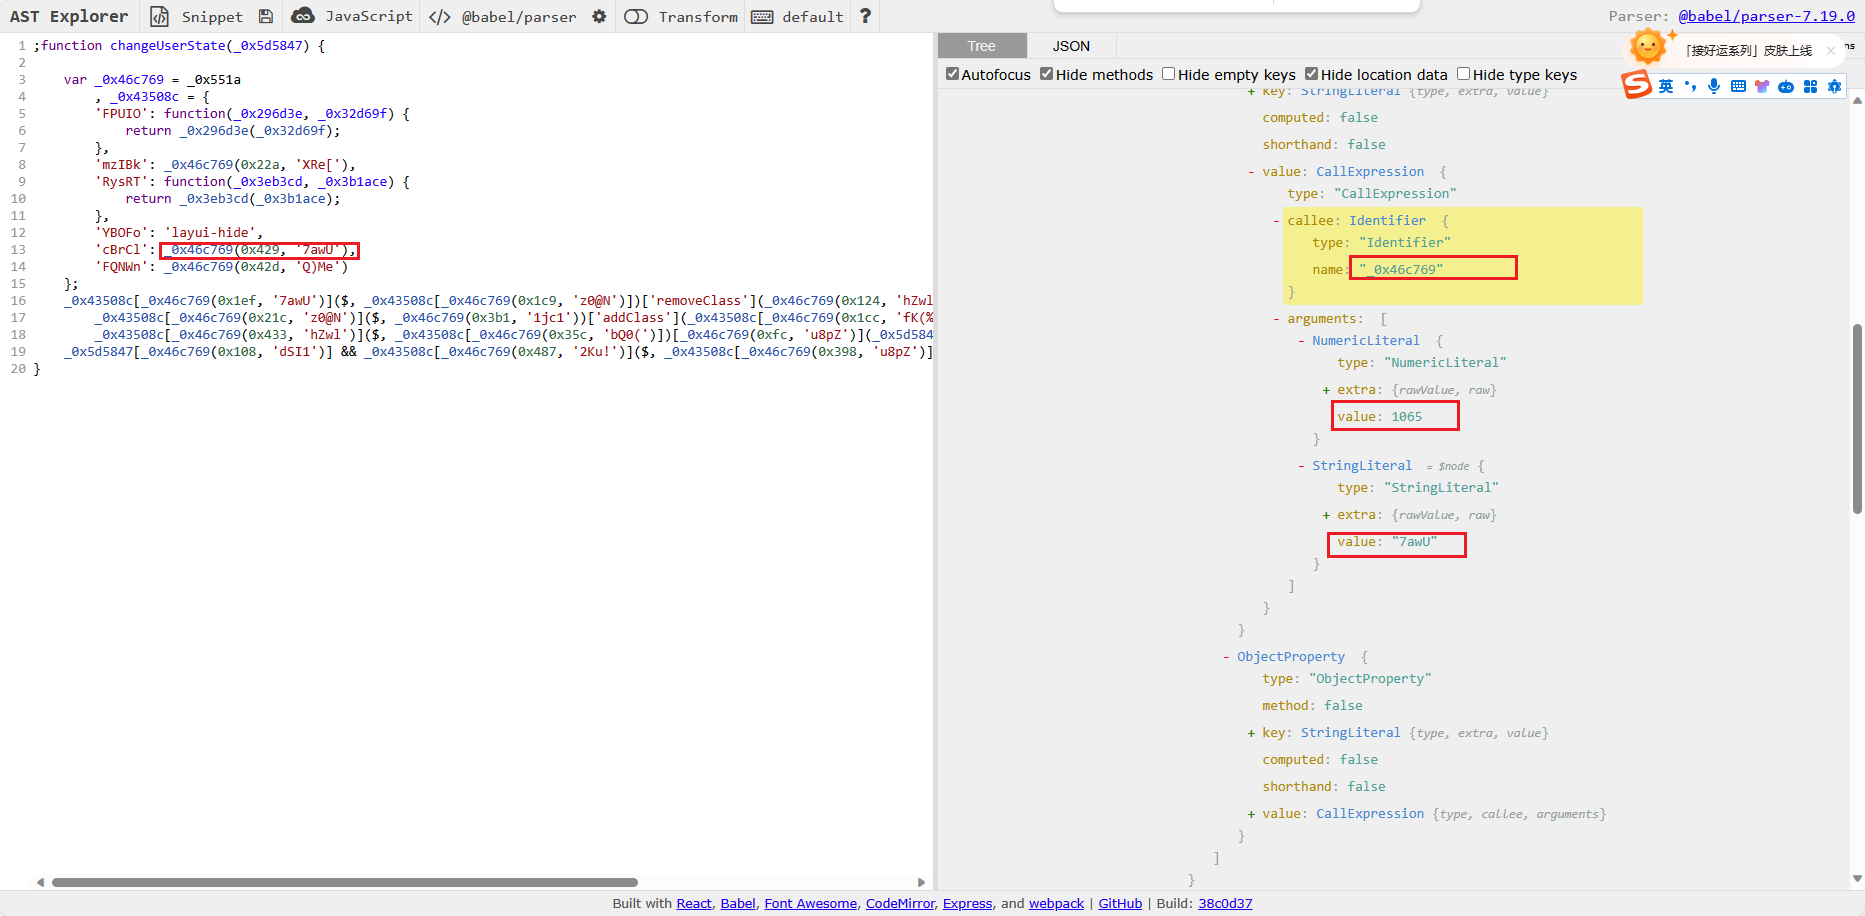Switch to the JSON tab
This screenshot has height=916, width=1865.
[x=1071, y=46]
